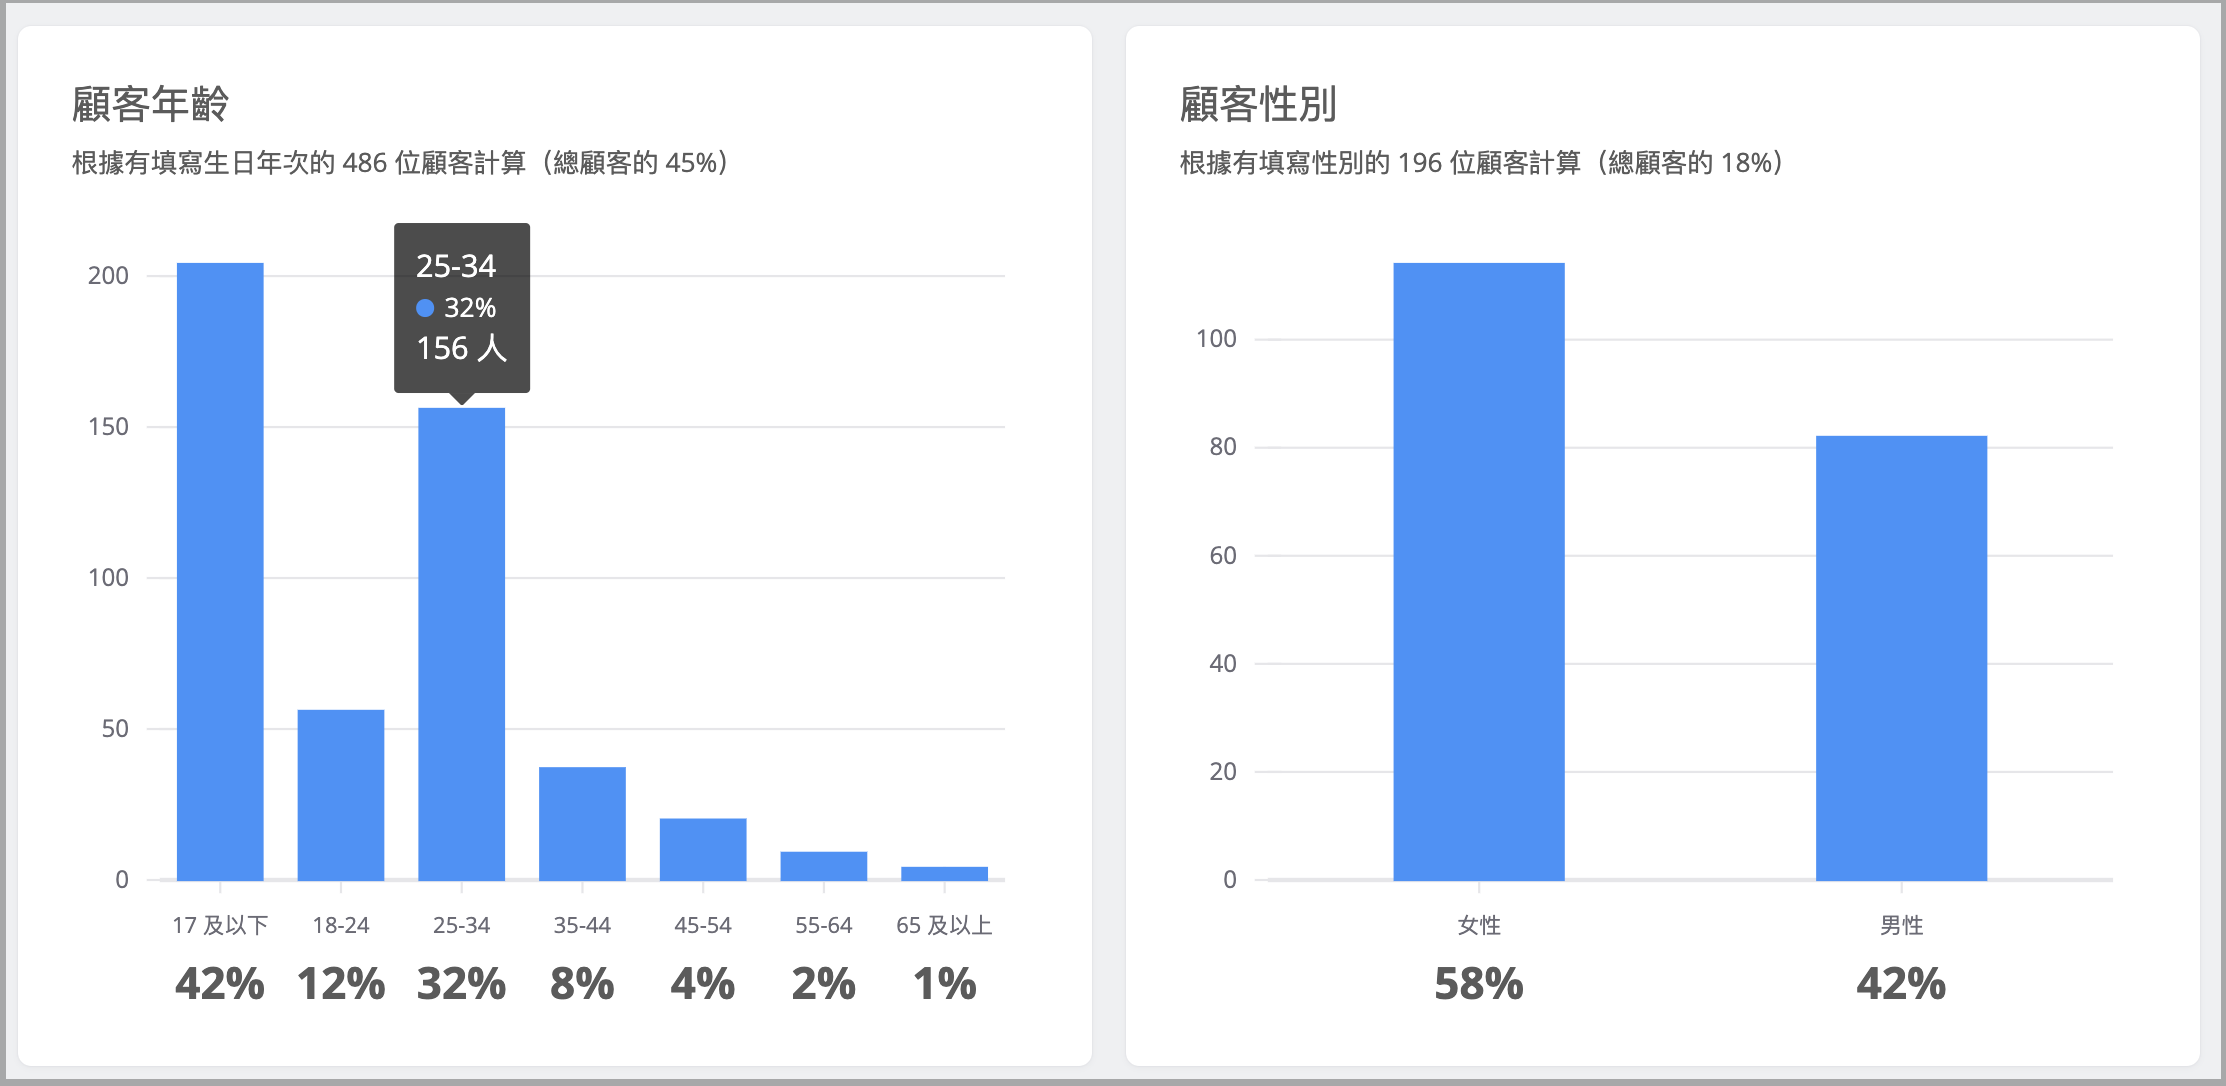This screenshot has width=2226, height=1086.
Task: Click the 18-24 axis label
Action: click(341, 925)
